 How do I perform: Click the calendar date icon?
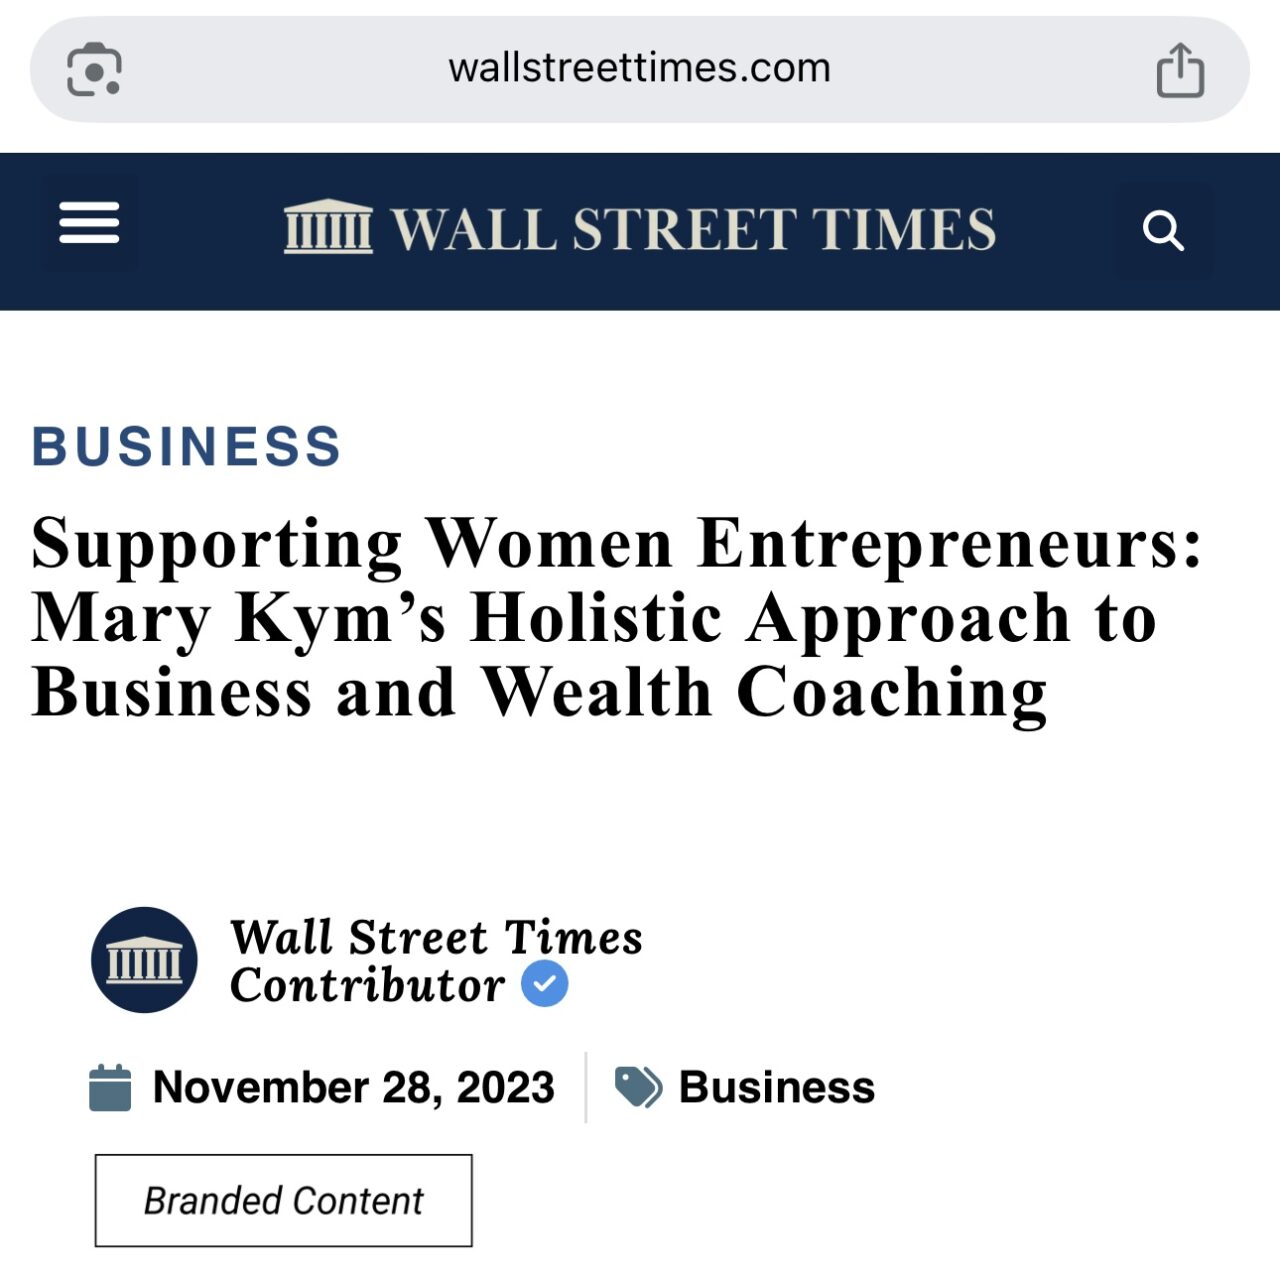coord(110,1088)
